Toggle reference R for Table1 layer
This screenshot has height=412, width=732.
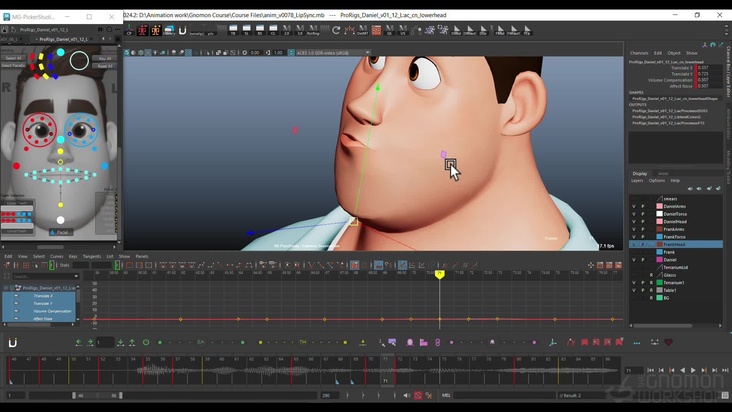[x=651, y=290]
